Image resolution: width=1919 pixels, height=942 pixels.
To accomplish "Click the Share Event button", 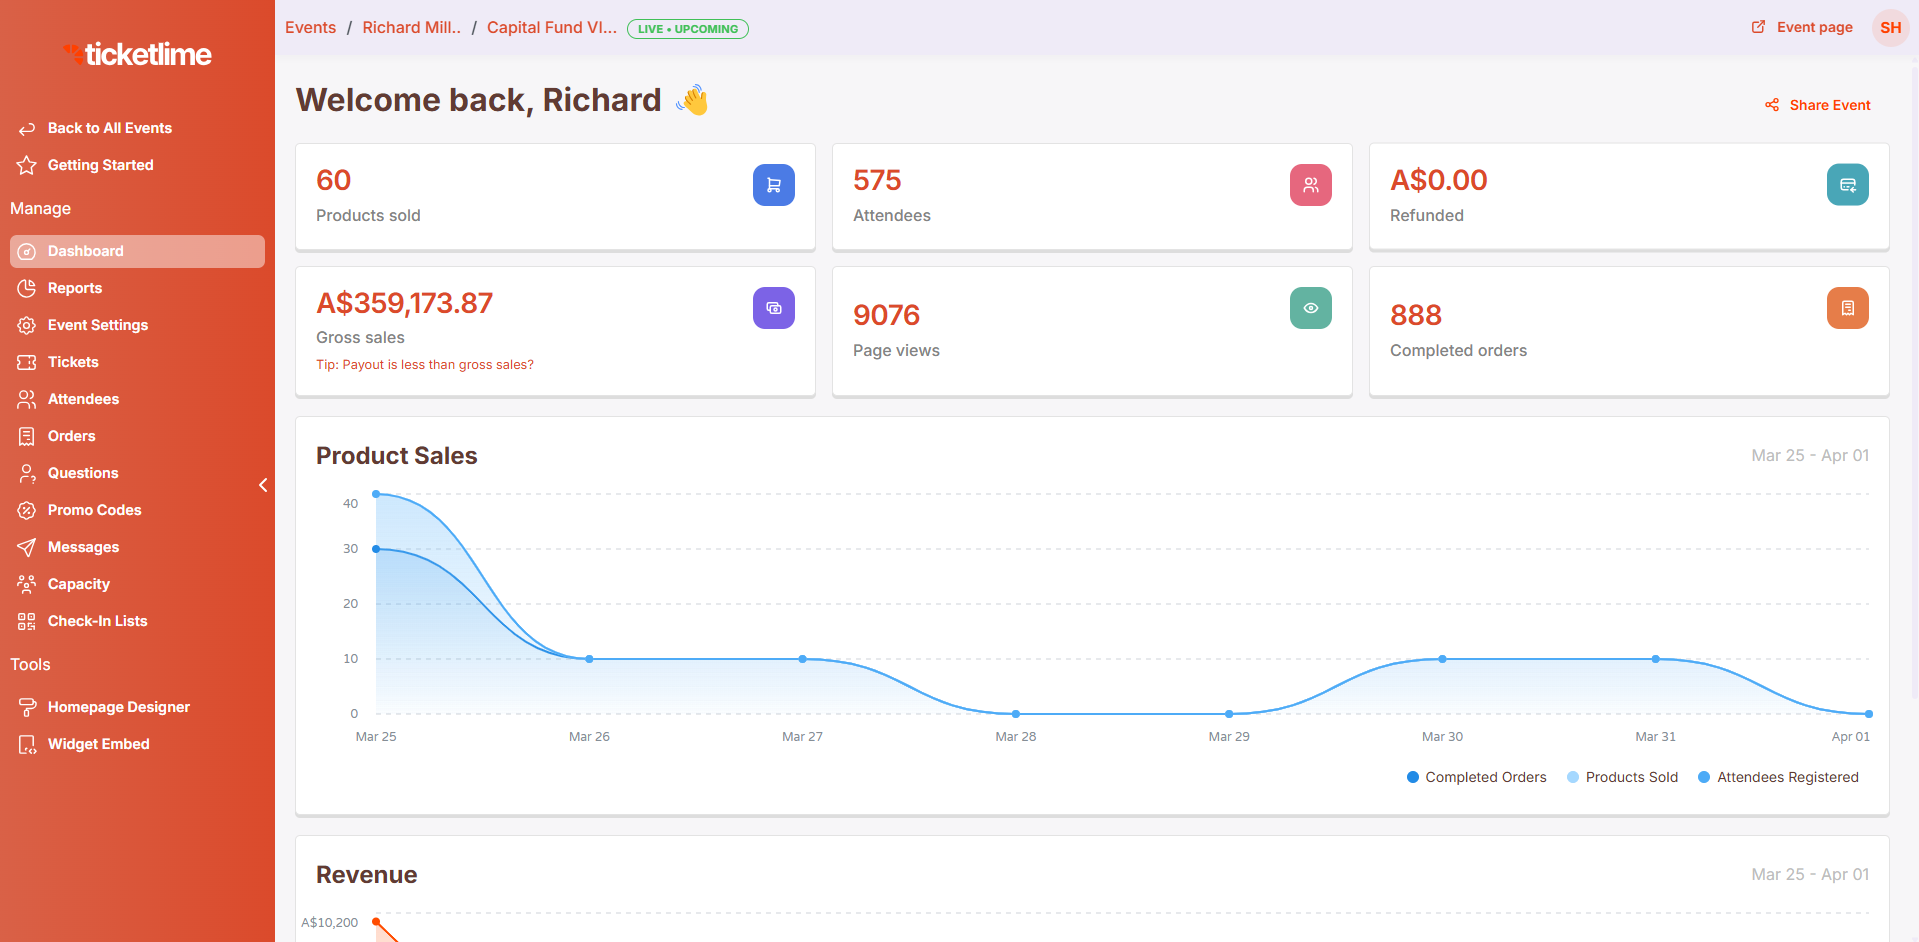I will 1818,105.
